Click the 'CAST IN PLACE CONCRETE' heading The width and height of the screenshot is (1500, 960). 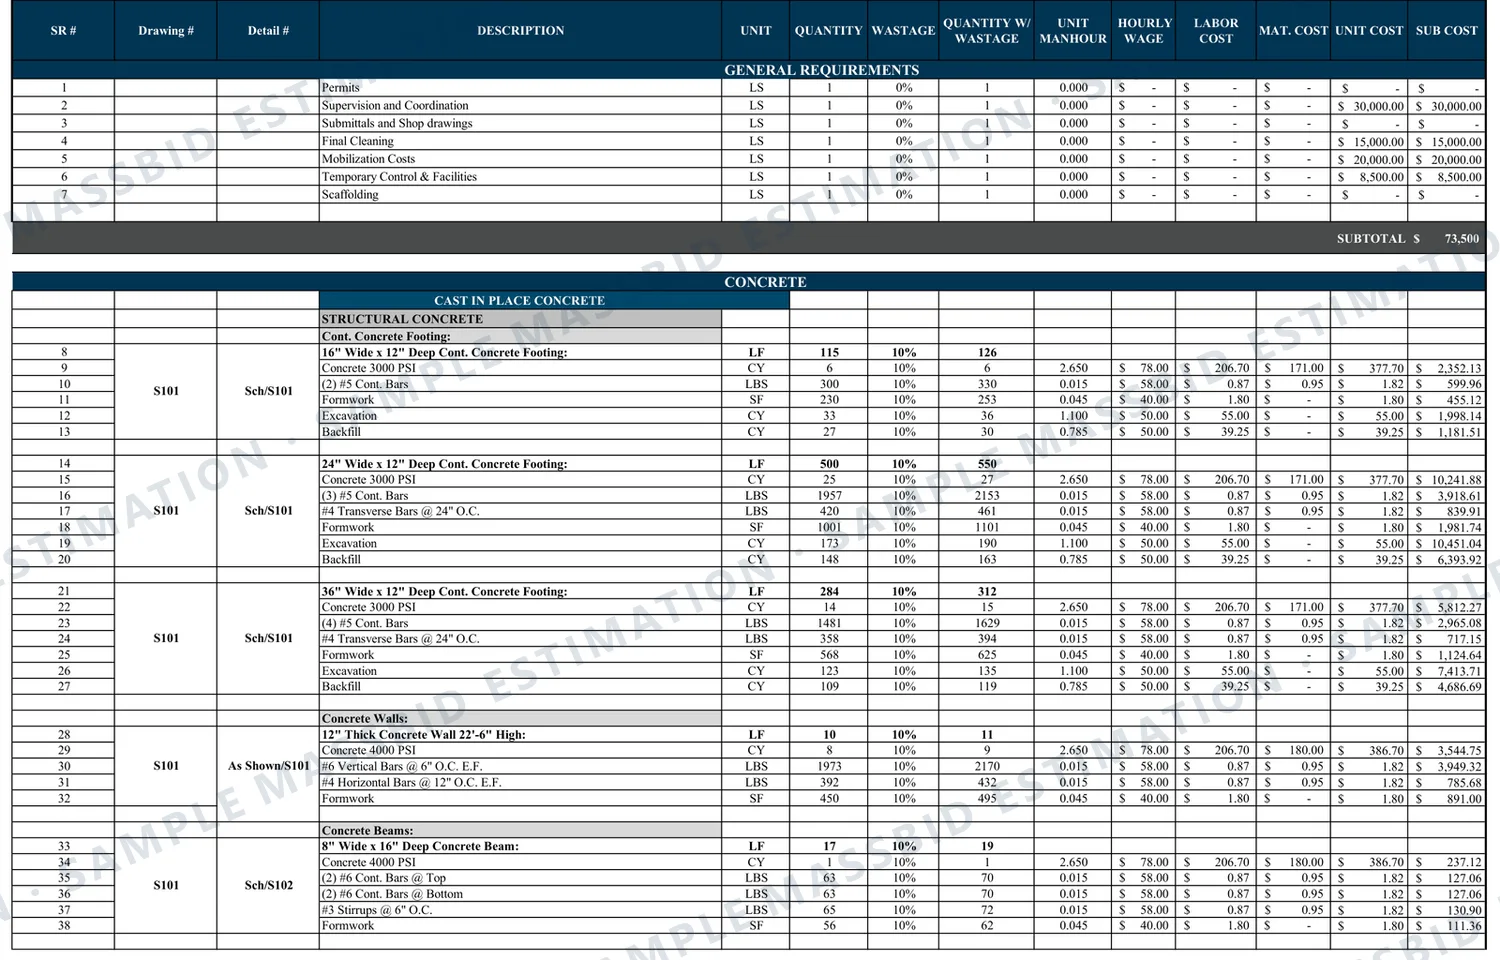point(519,300)
